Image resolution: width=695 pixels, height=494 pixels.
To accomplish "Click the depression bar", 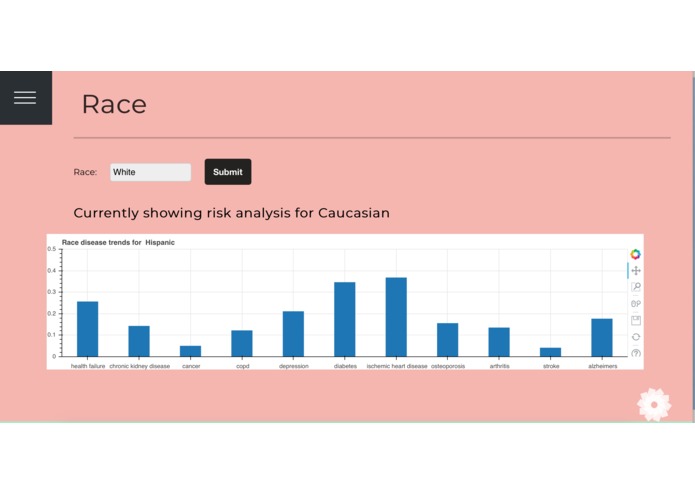I will 293,334.
